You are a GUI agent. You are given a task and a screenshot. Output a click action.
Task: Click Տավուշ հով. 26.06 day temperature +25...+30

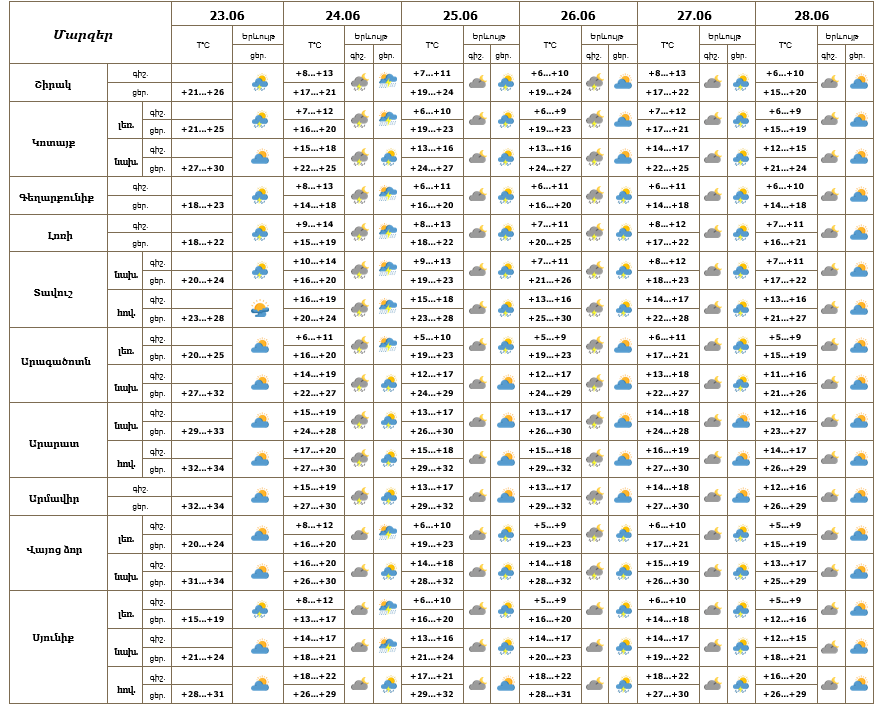(x=550, y=318)
